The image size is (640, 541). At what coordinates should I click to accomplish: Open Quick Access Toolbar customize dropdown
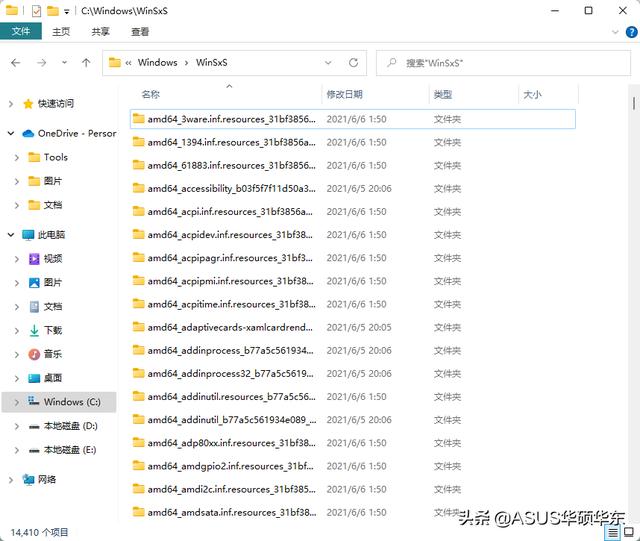click(x=67, y=11)
